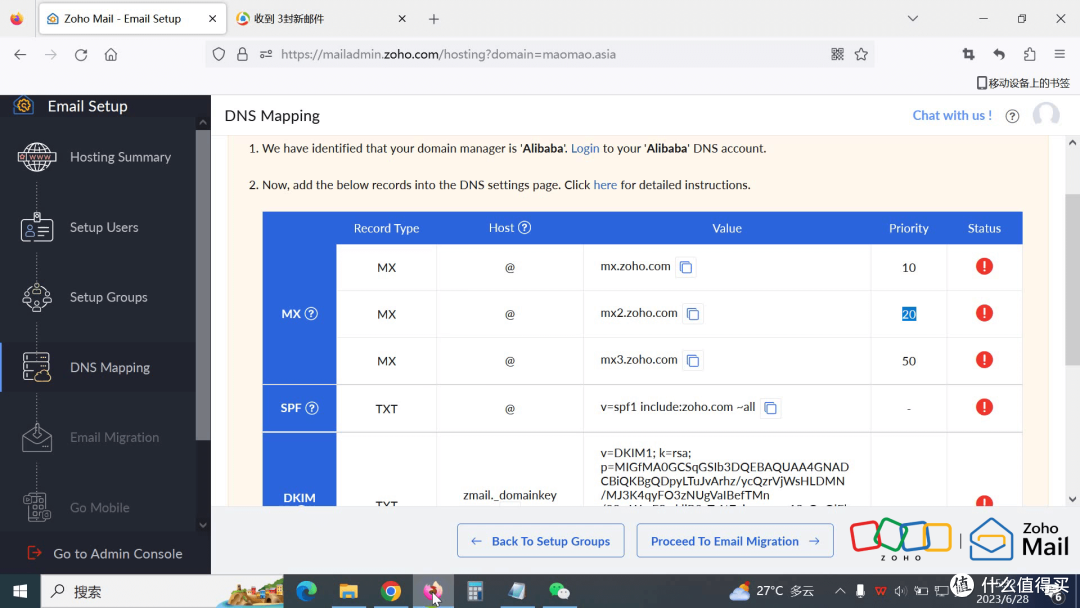1080x608 pixels.
Task: Open the 'here' detailed instructions link
Action: (605, 185)
